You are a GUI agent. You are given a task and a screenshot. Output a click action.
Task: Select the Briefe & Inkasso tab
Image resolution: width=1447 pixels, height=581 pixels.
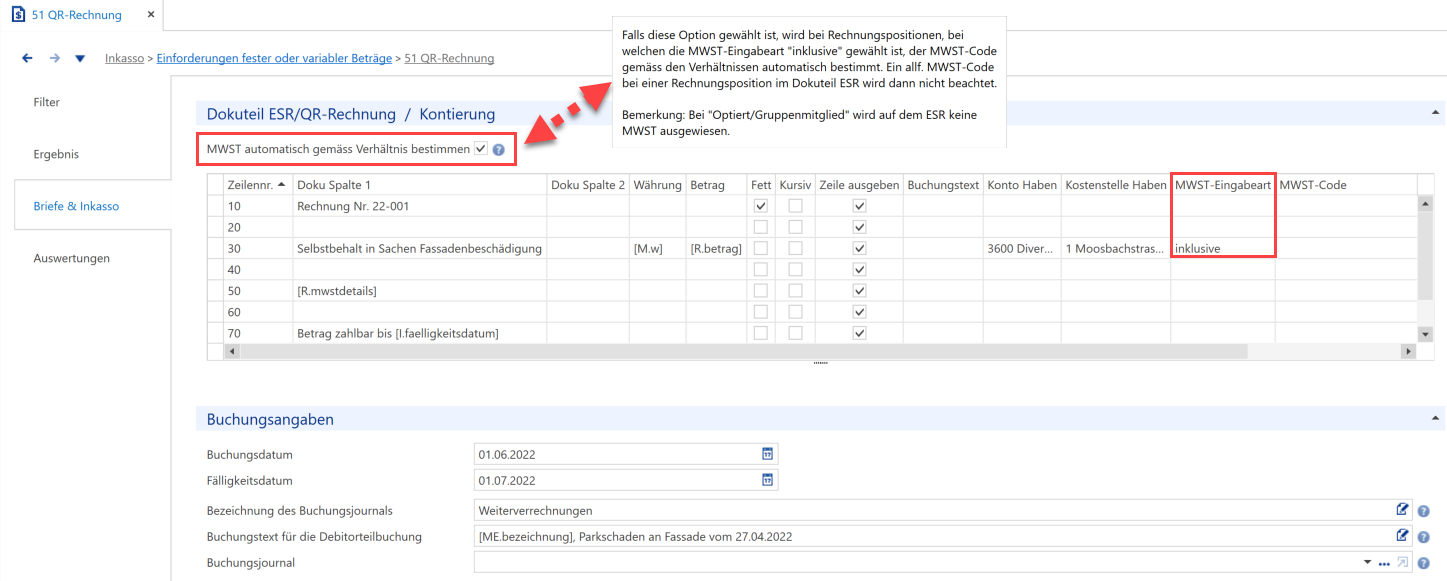point(93,206)
